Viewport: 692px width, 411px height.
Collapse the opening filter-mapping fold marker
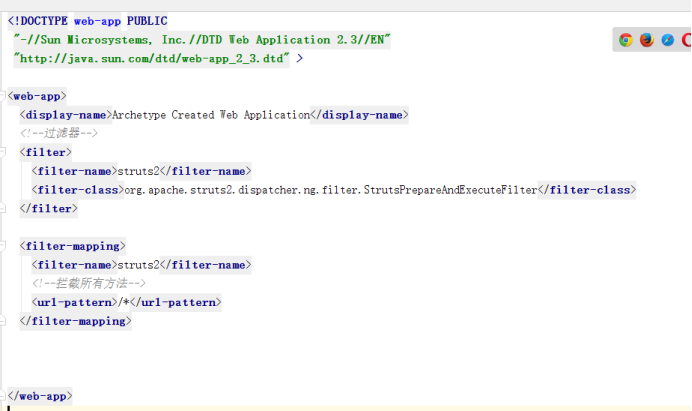(x=2, y=246)
